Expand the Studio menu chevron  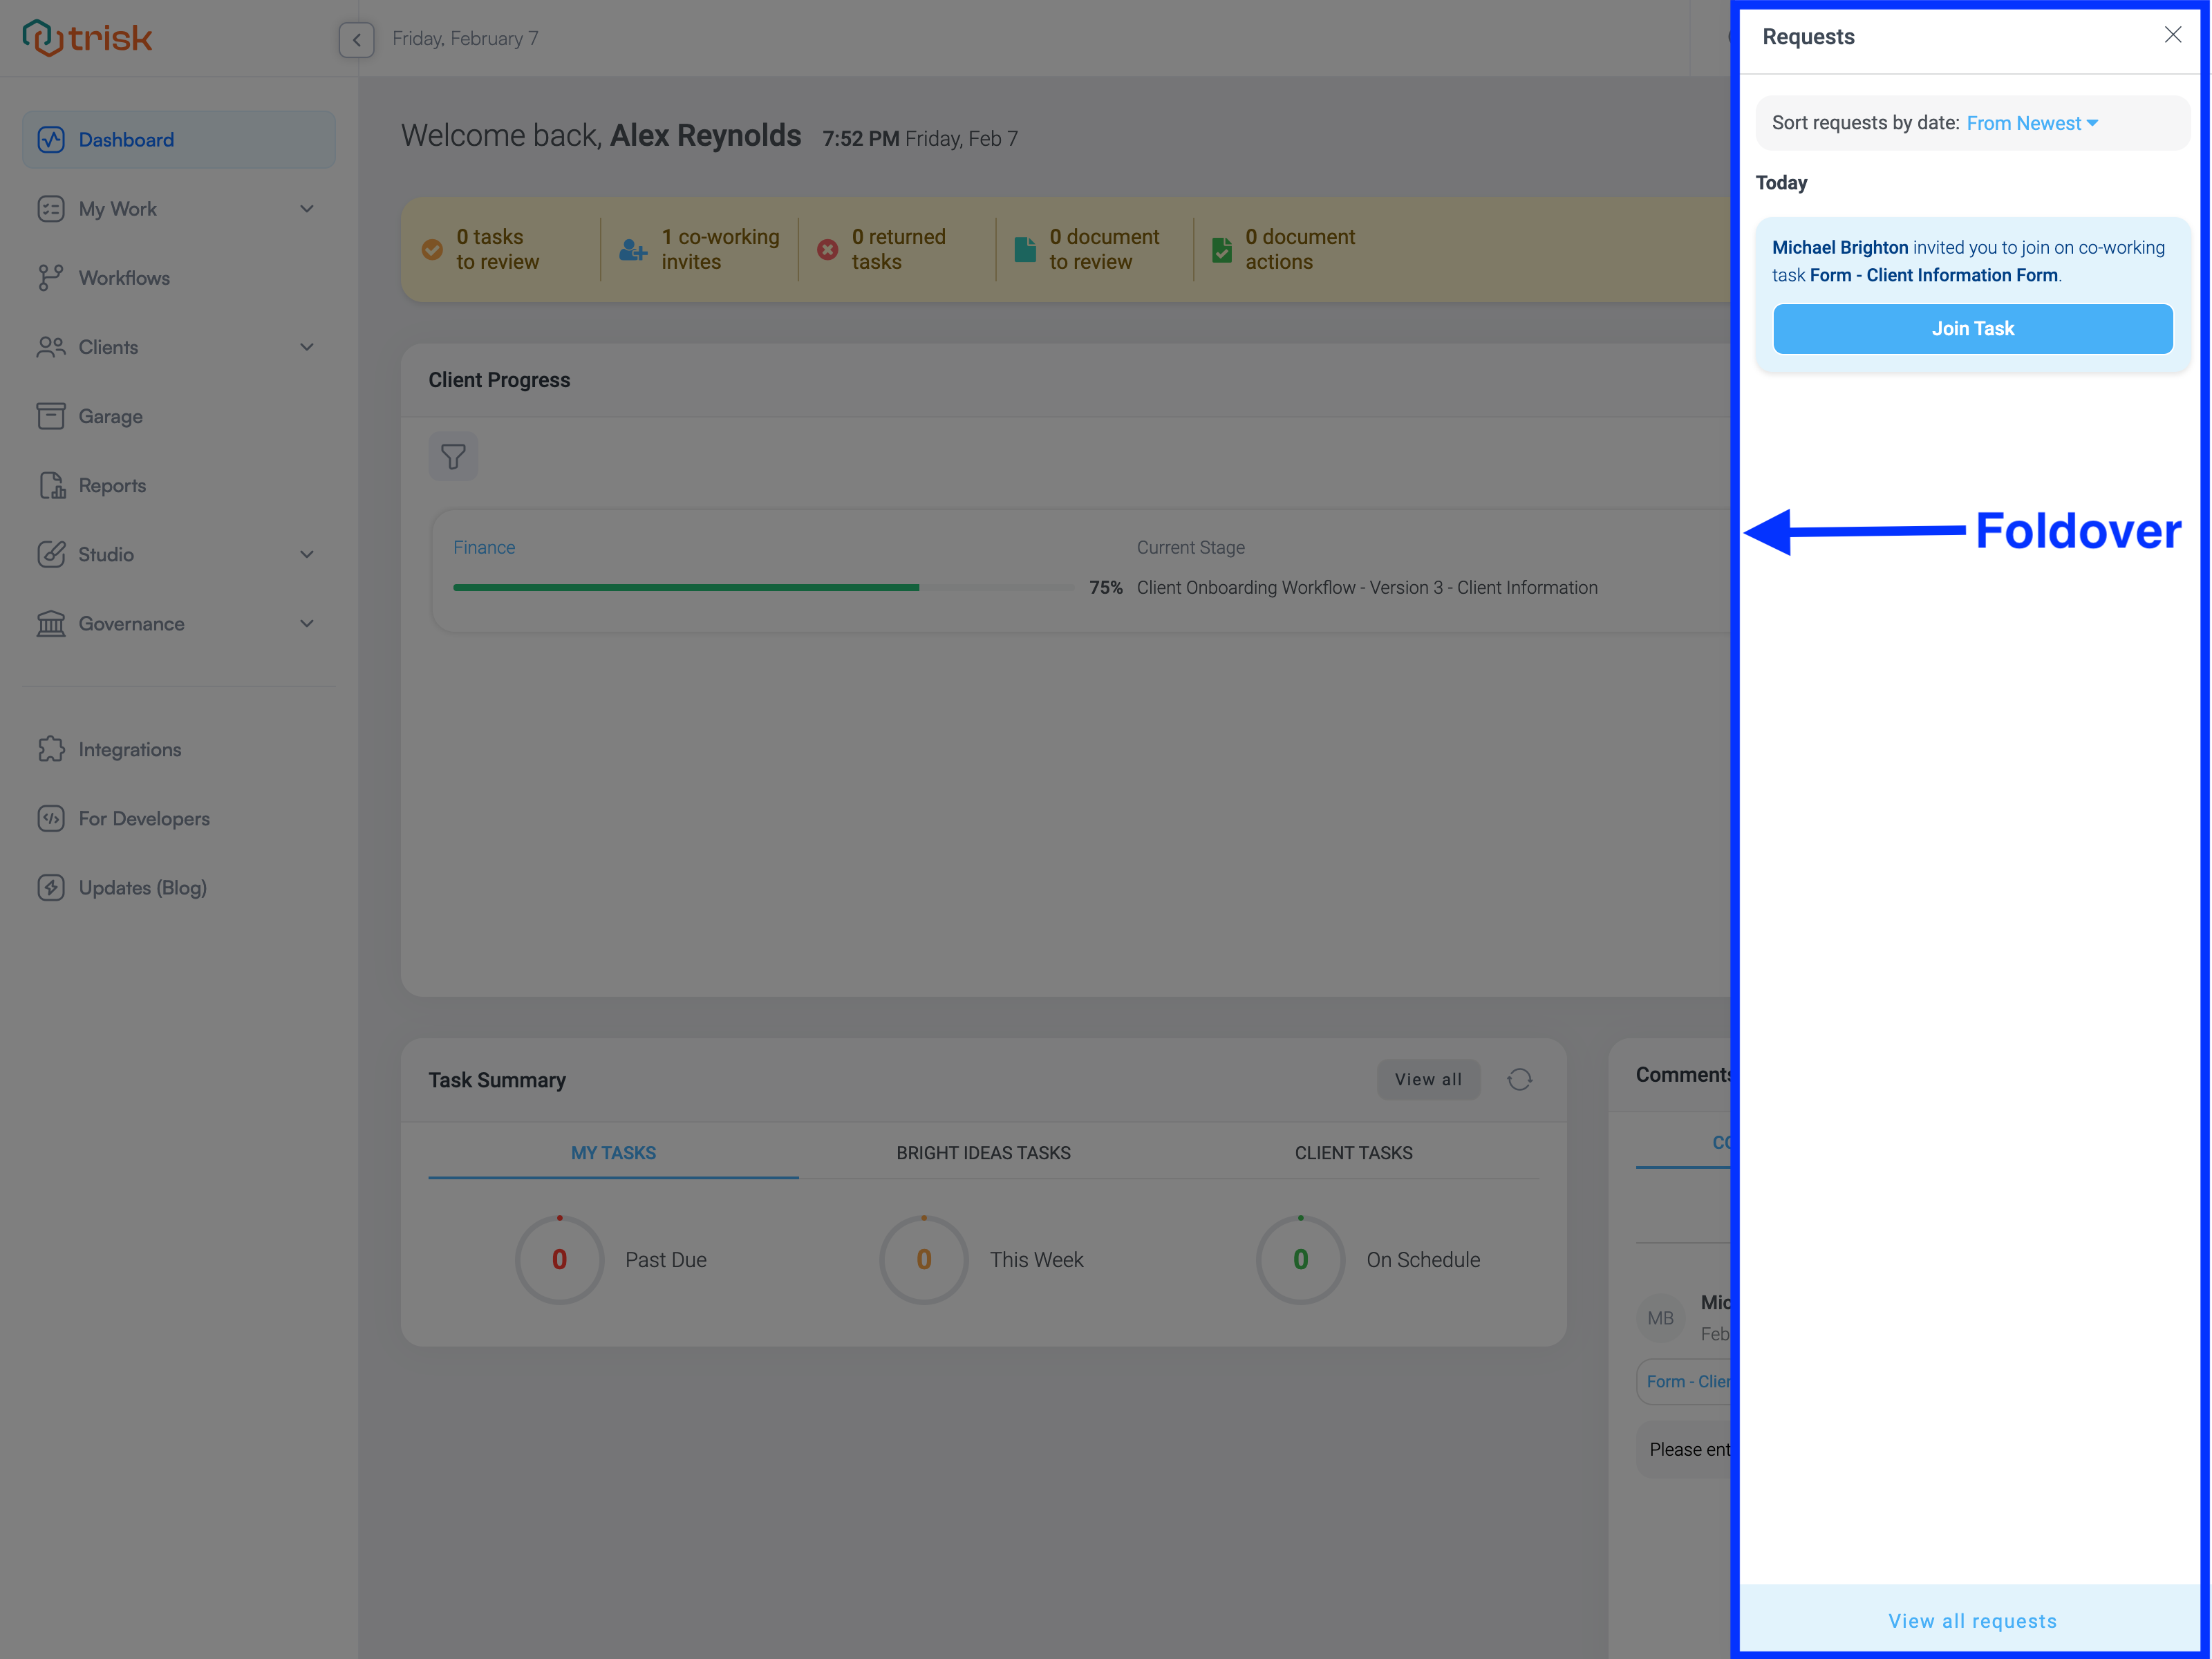[307, 554]
